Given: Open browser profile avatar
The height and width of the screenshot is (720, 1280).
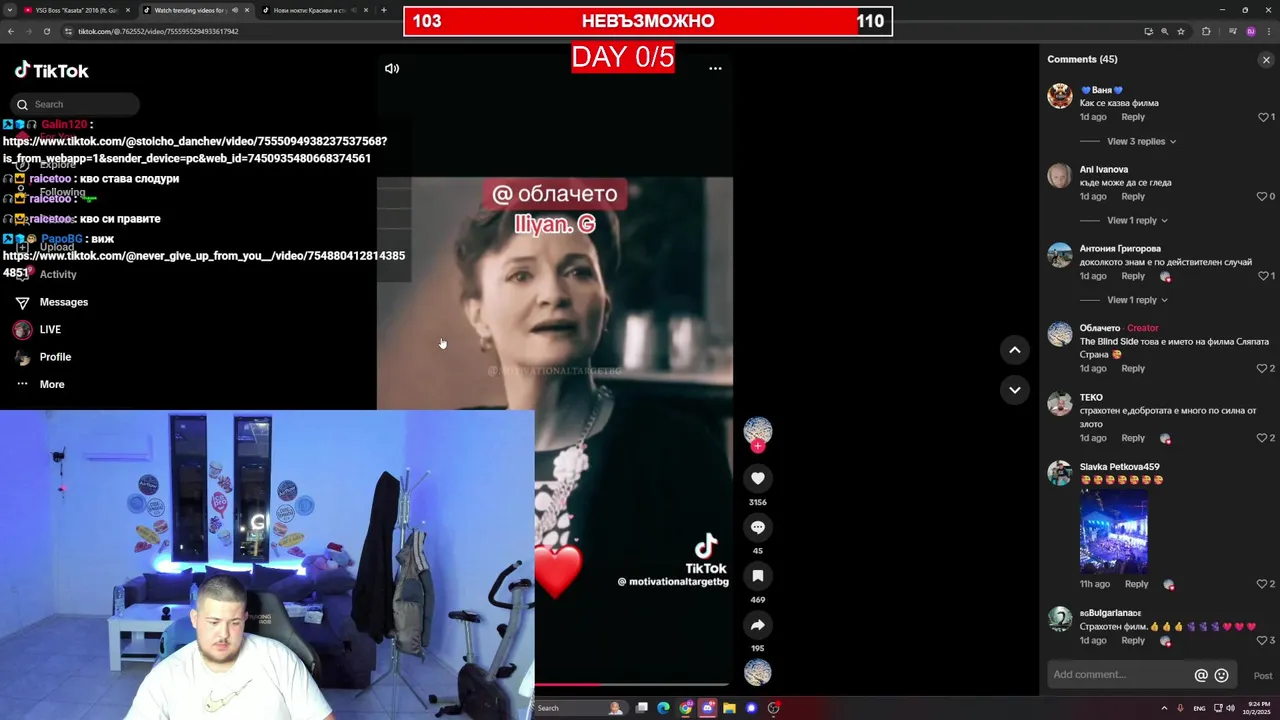Looking at the screenshot, I should 1251,31.
